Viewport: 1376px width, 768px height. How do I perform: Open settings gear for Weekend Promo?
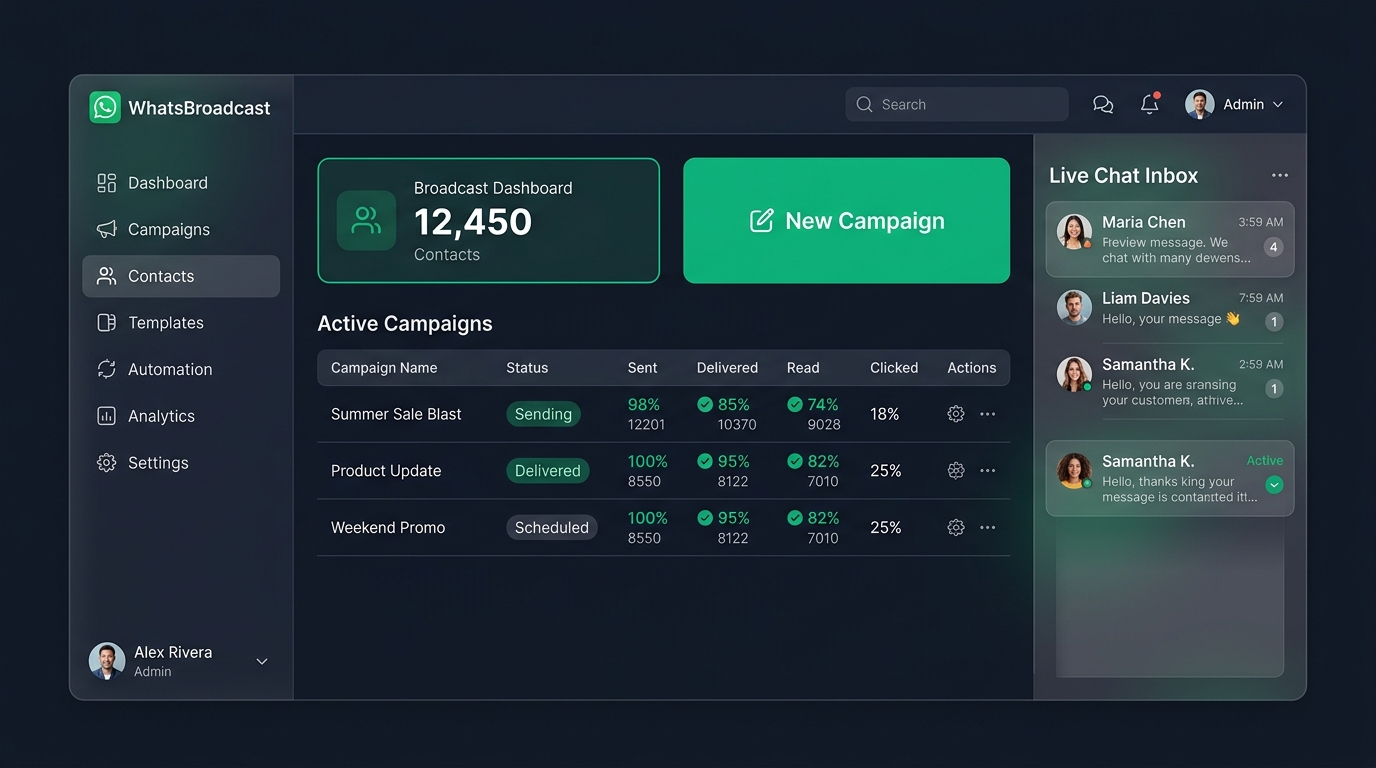[956, 527]
